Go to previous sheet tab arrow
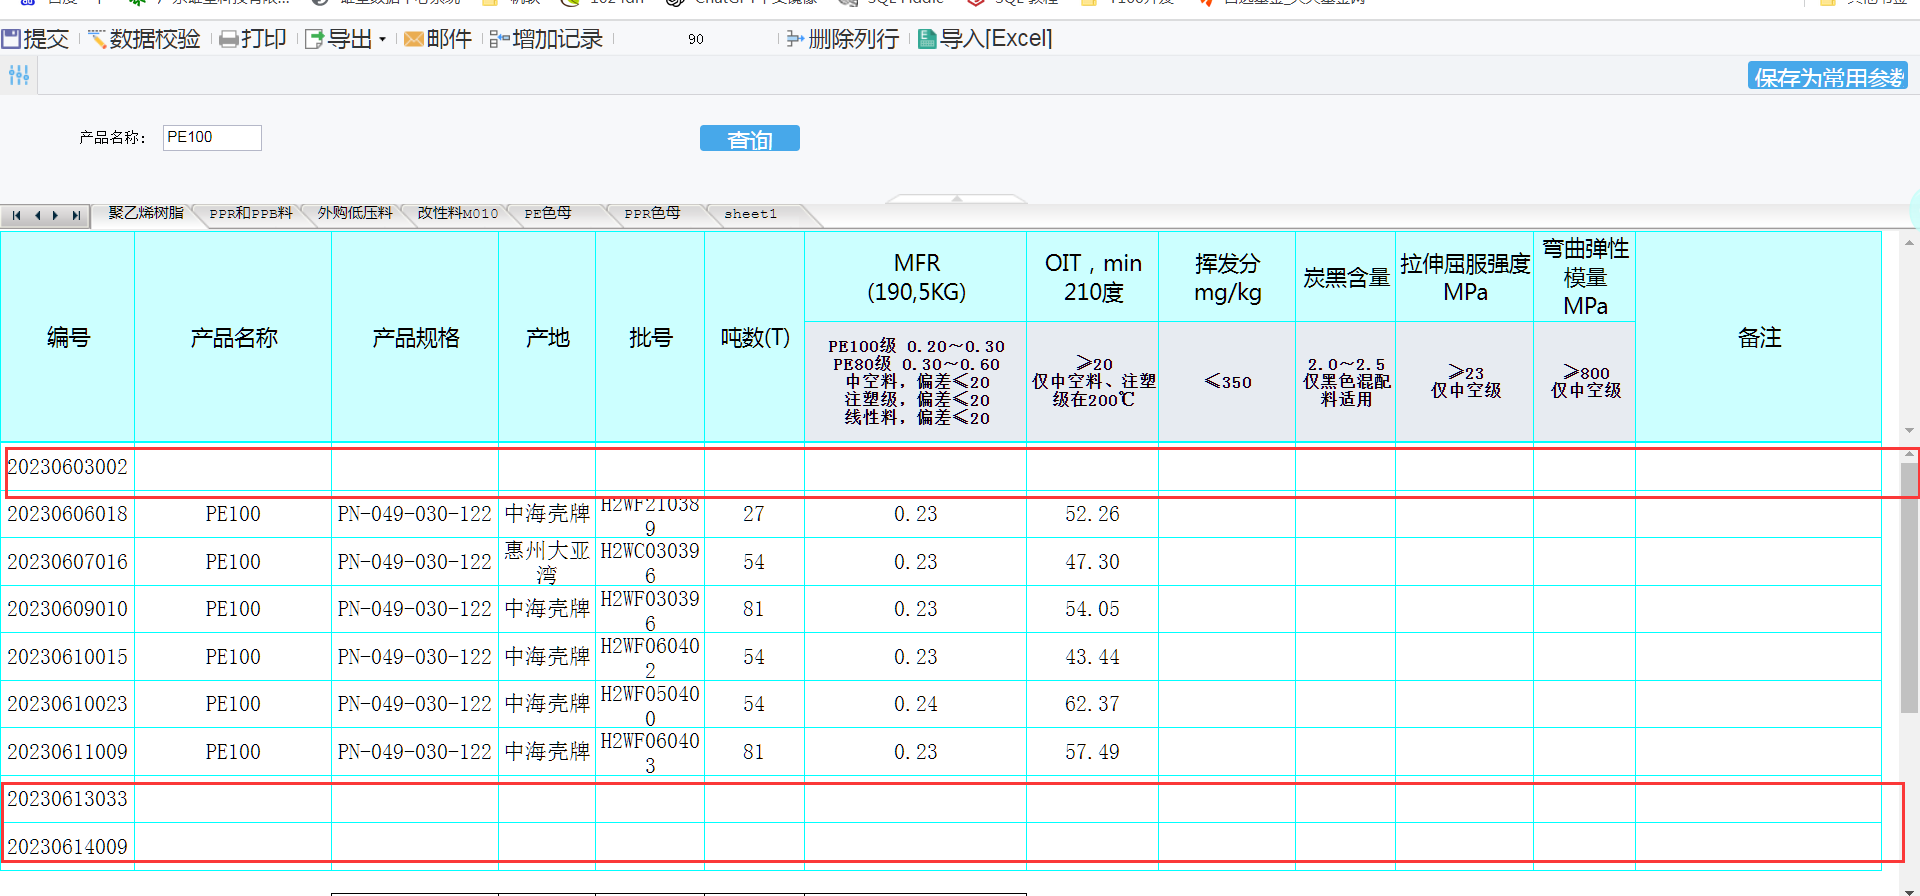Screen dimensions: 1920x896 37,215
